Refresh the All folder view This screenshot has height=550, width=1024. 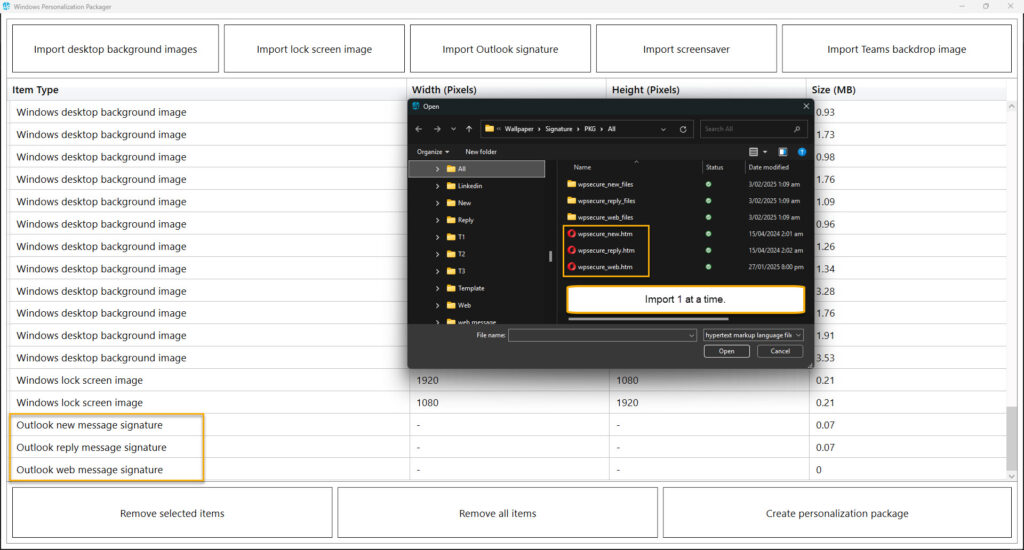click(683, 129)
